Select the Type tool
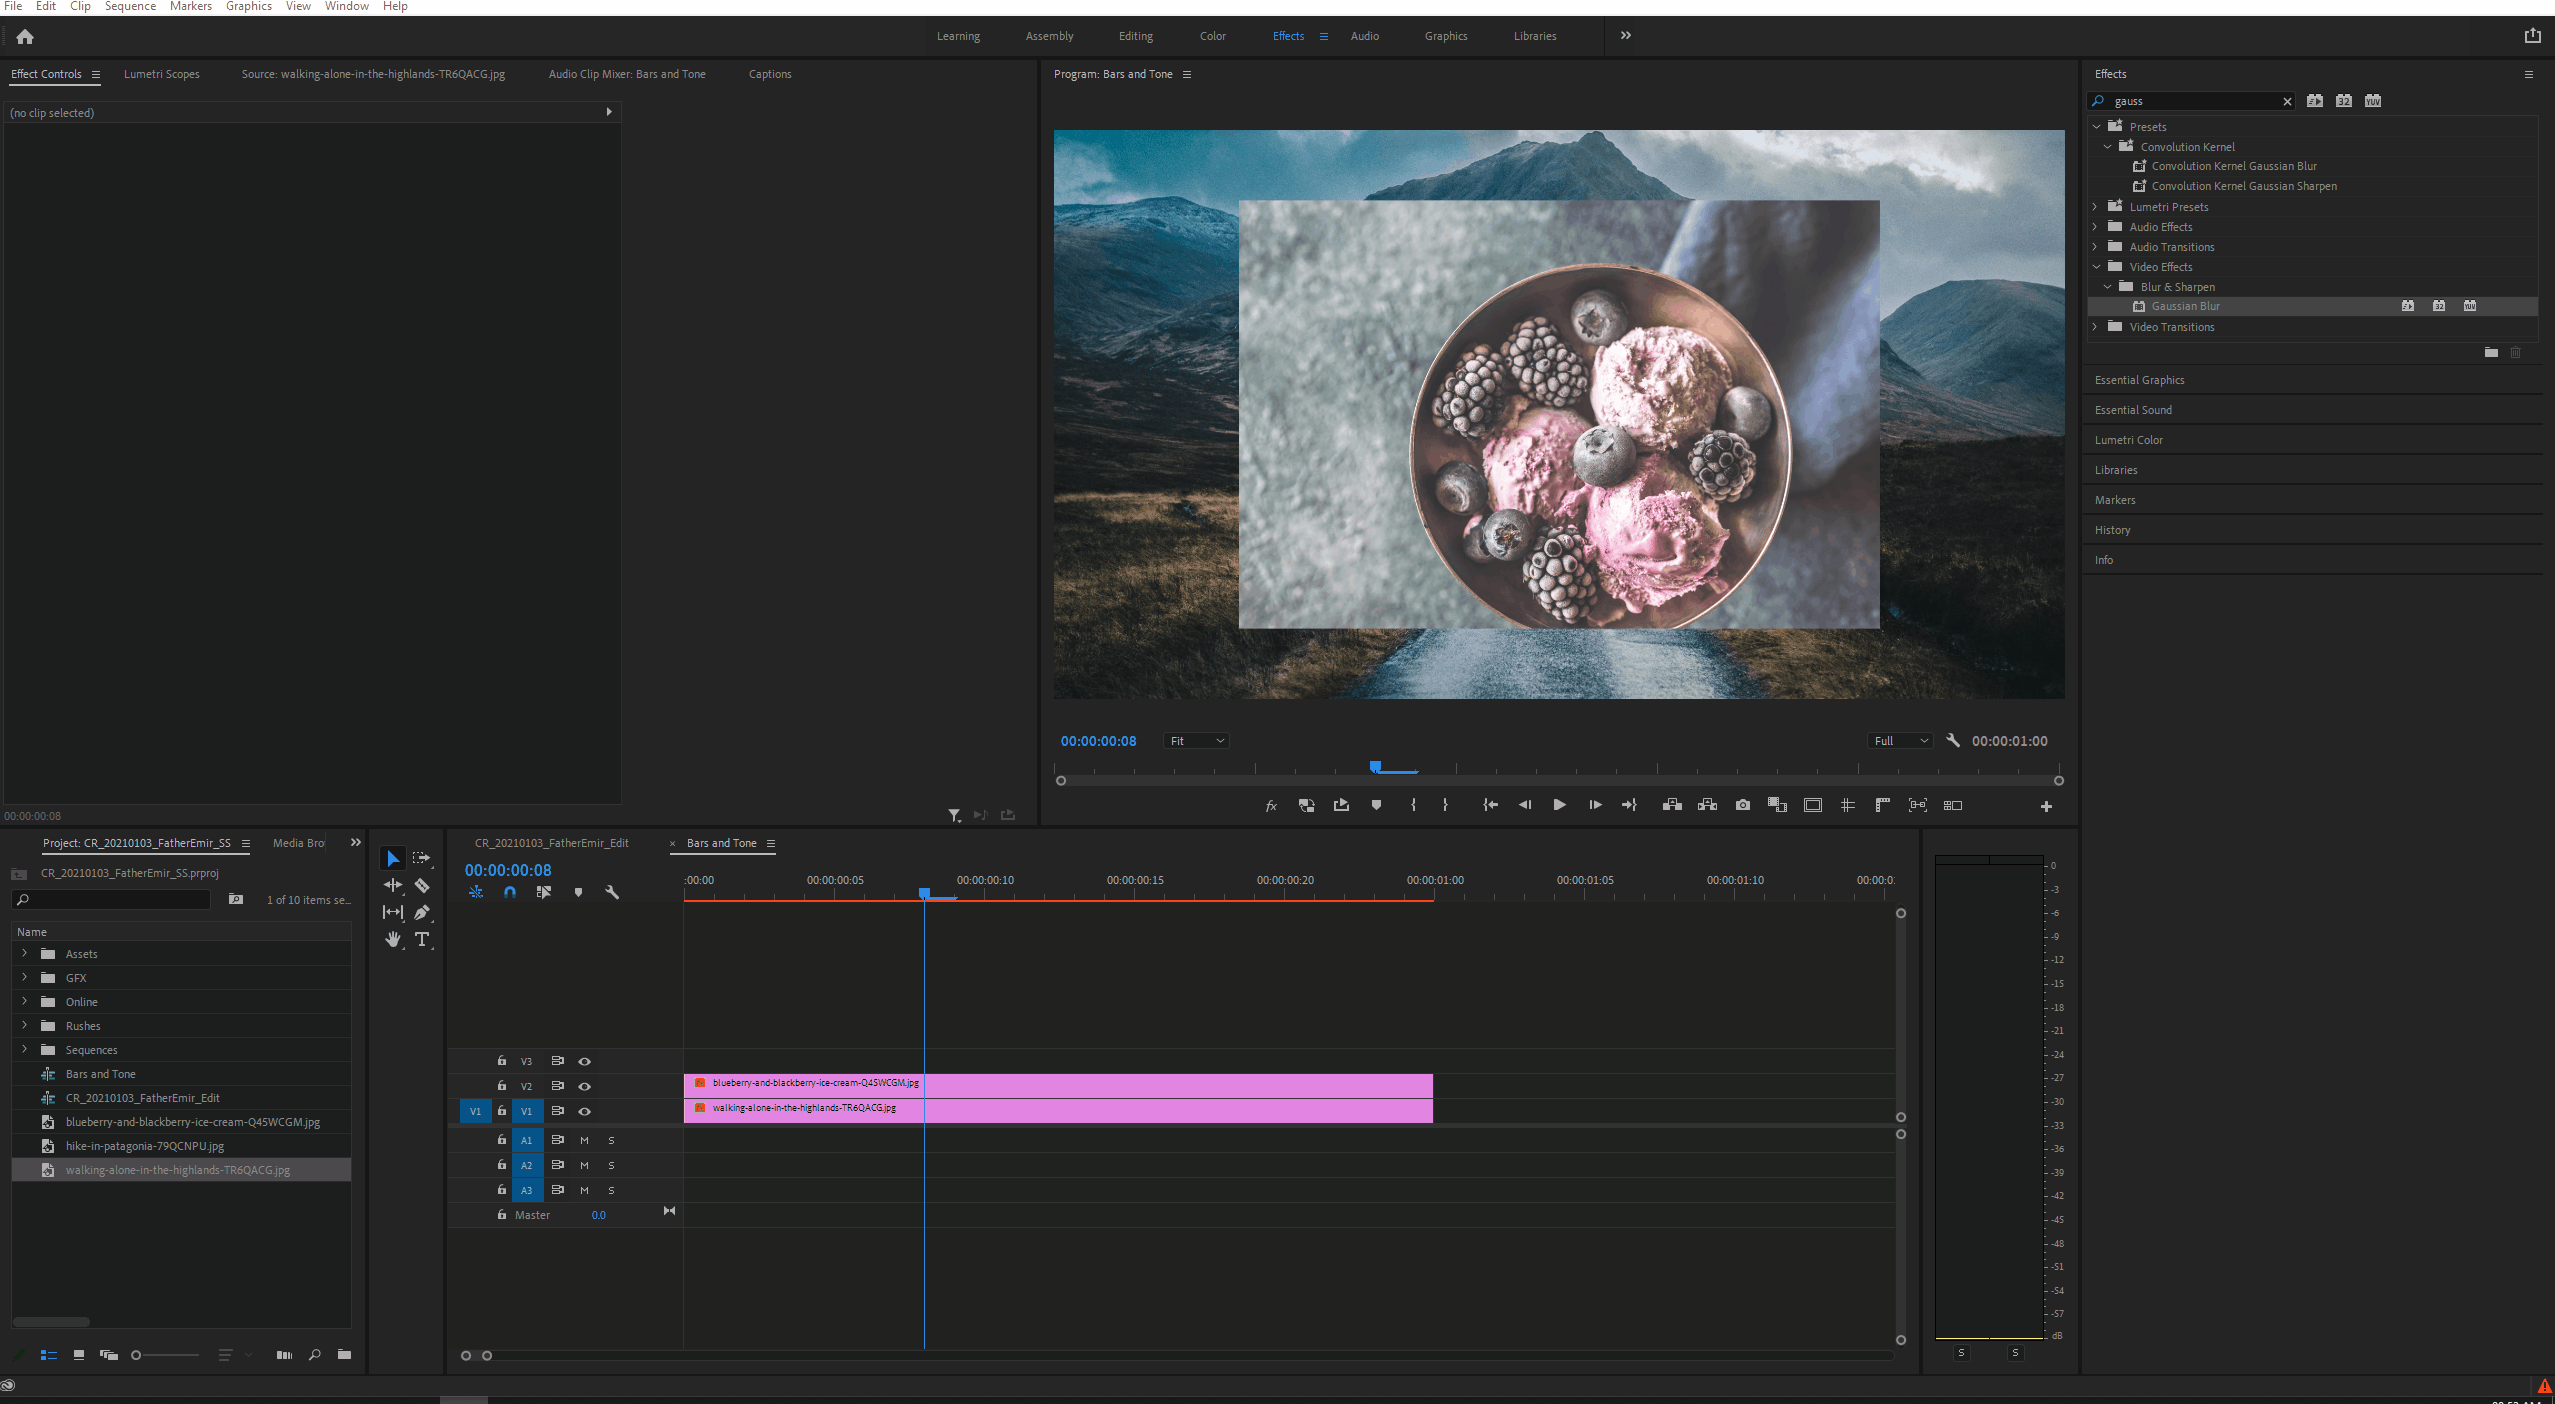This screenshot has width=2555, height=1404. pos(422,939)
